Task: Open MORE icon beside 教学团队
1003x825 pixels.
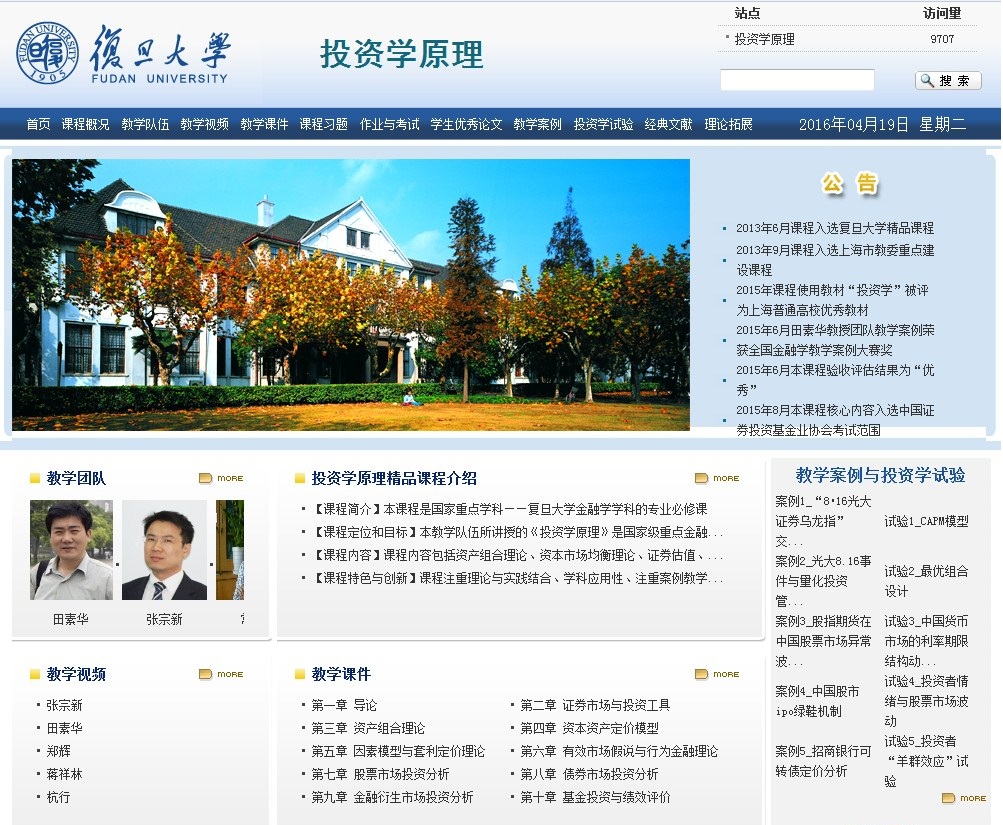Action: click(x=221, y=478)
